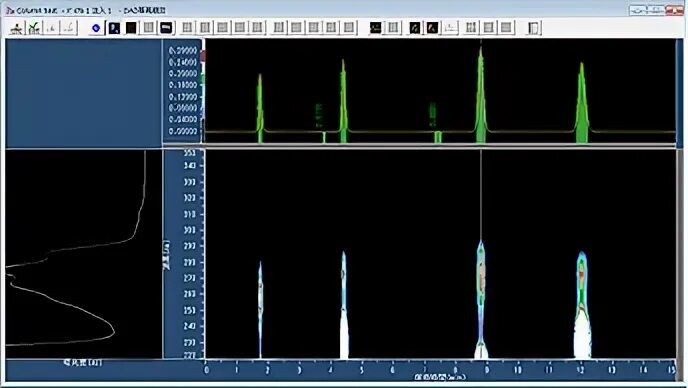
Task: Click the dark blue icon with white bar
Action: click(x=166, y=28)
